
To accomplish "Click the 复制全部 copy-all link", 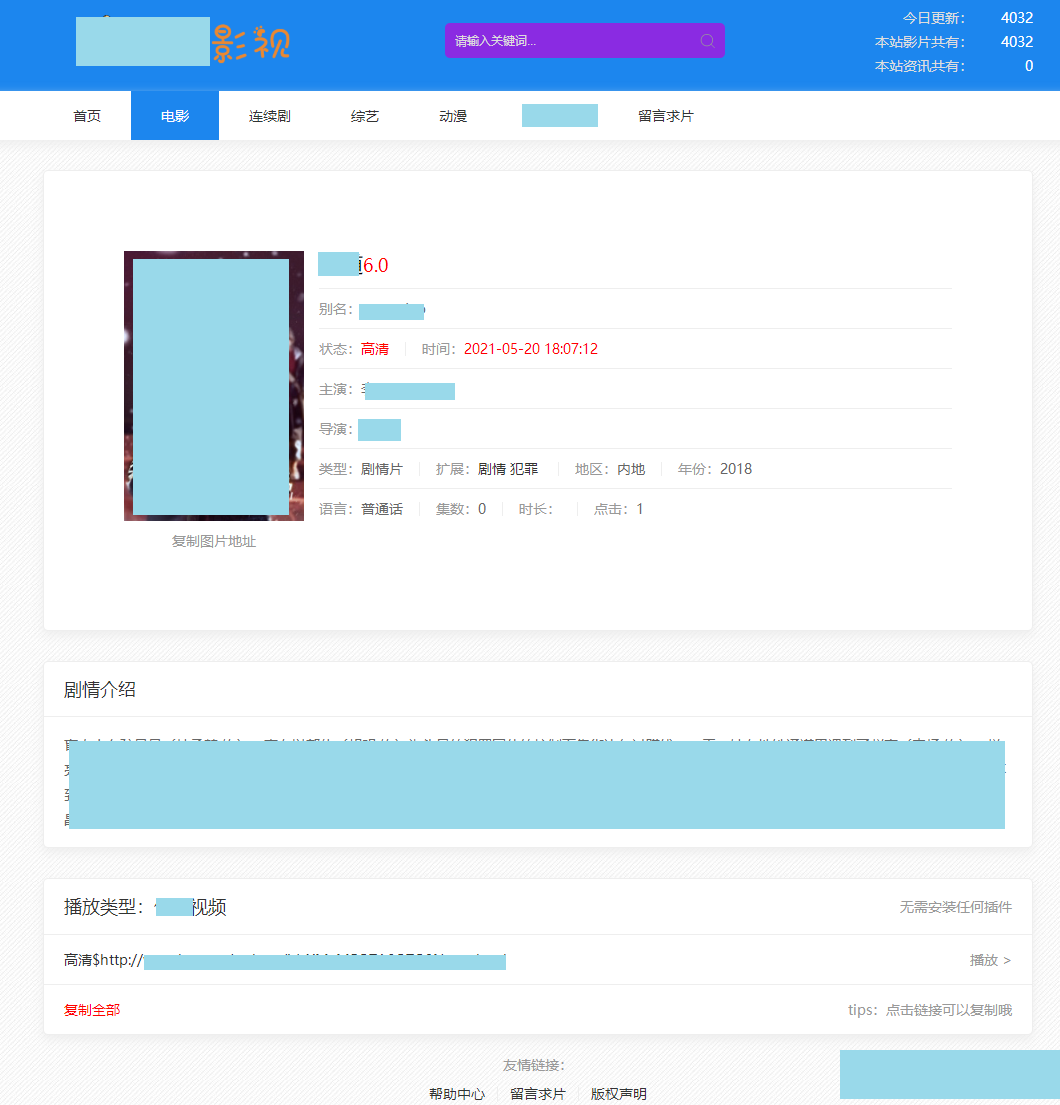I will (x=90, y=1010).
